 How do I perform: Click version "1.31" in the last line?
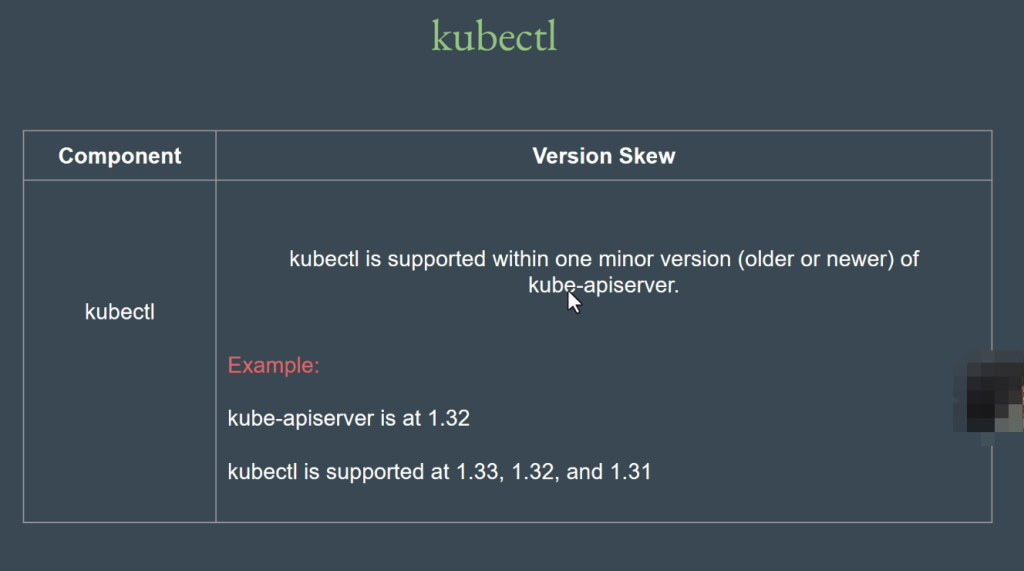(631, 471)
